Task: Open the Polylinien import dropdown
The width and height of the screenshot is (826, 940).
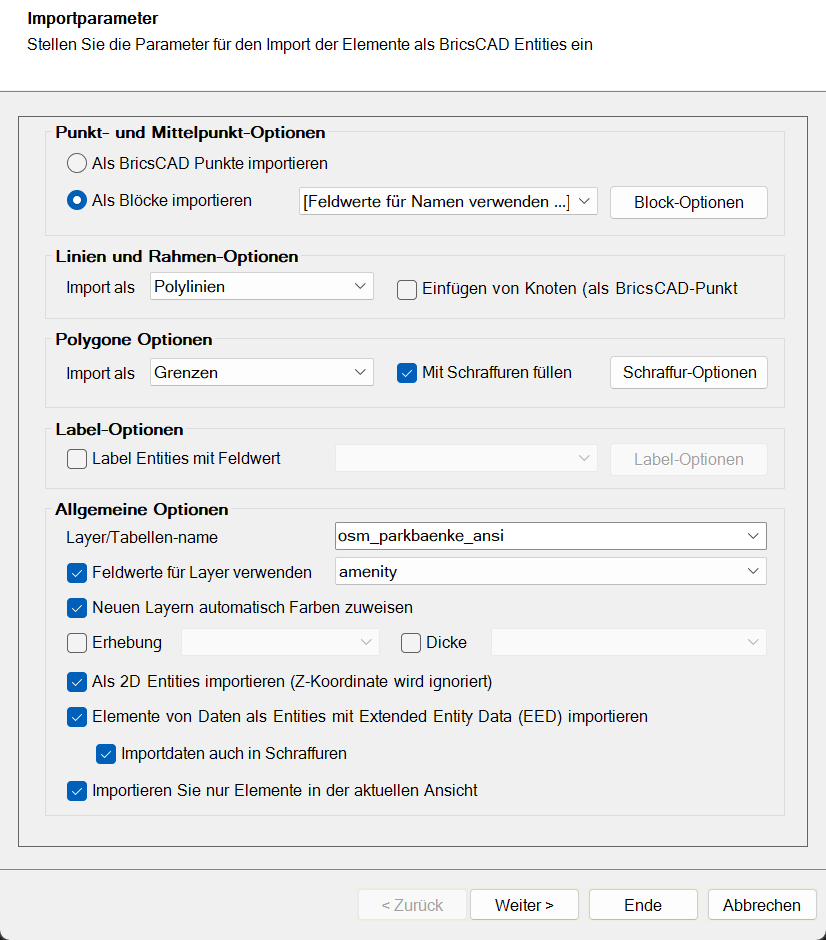Action: [x=356, y=286]
